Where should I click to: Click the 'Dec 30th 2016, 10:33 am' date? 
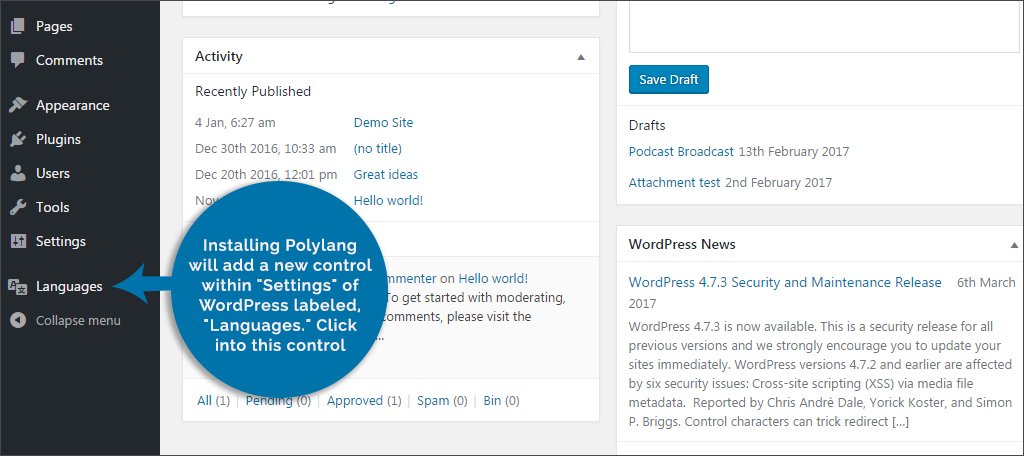266,148
